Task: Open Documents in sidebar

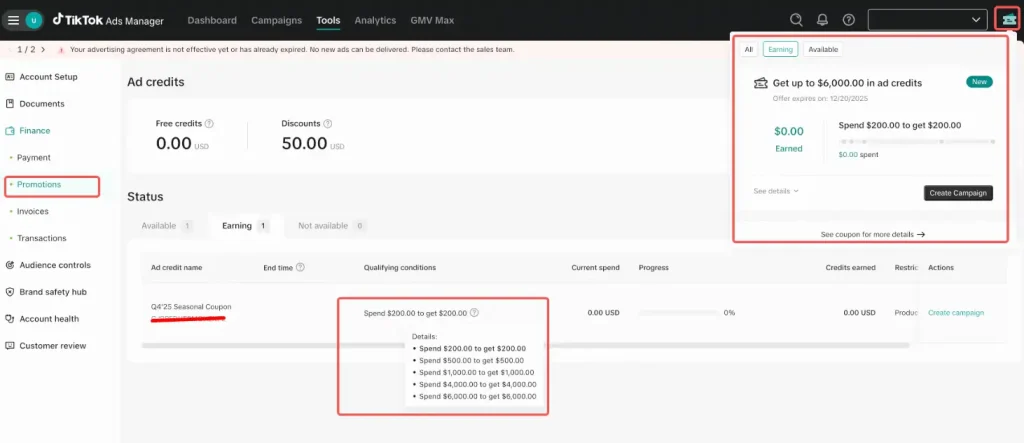Action: [x=42, y=103]
